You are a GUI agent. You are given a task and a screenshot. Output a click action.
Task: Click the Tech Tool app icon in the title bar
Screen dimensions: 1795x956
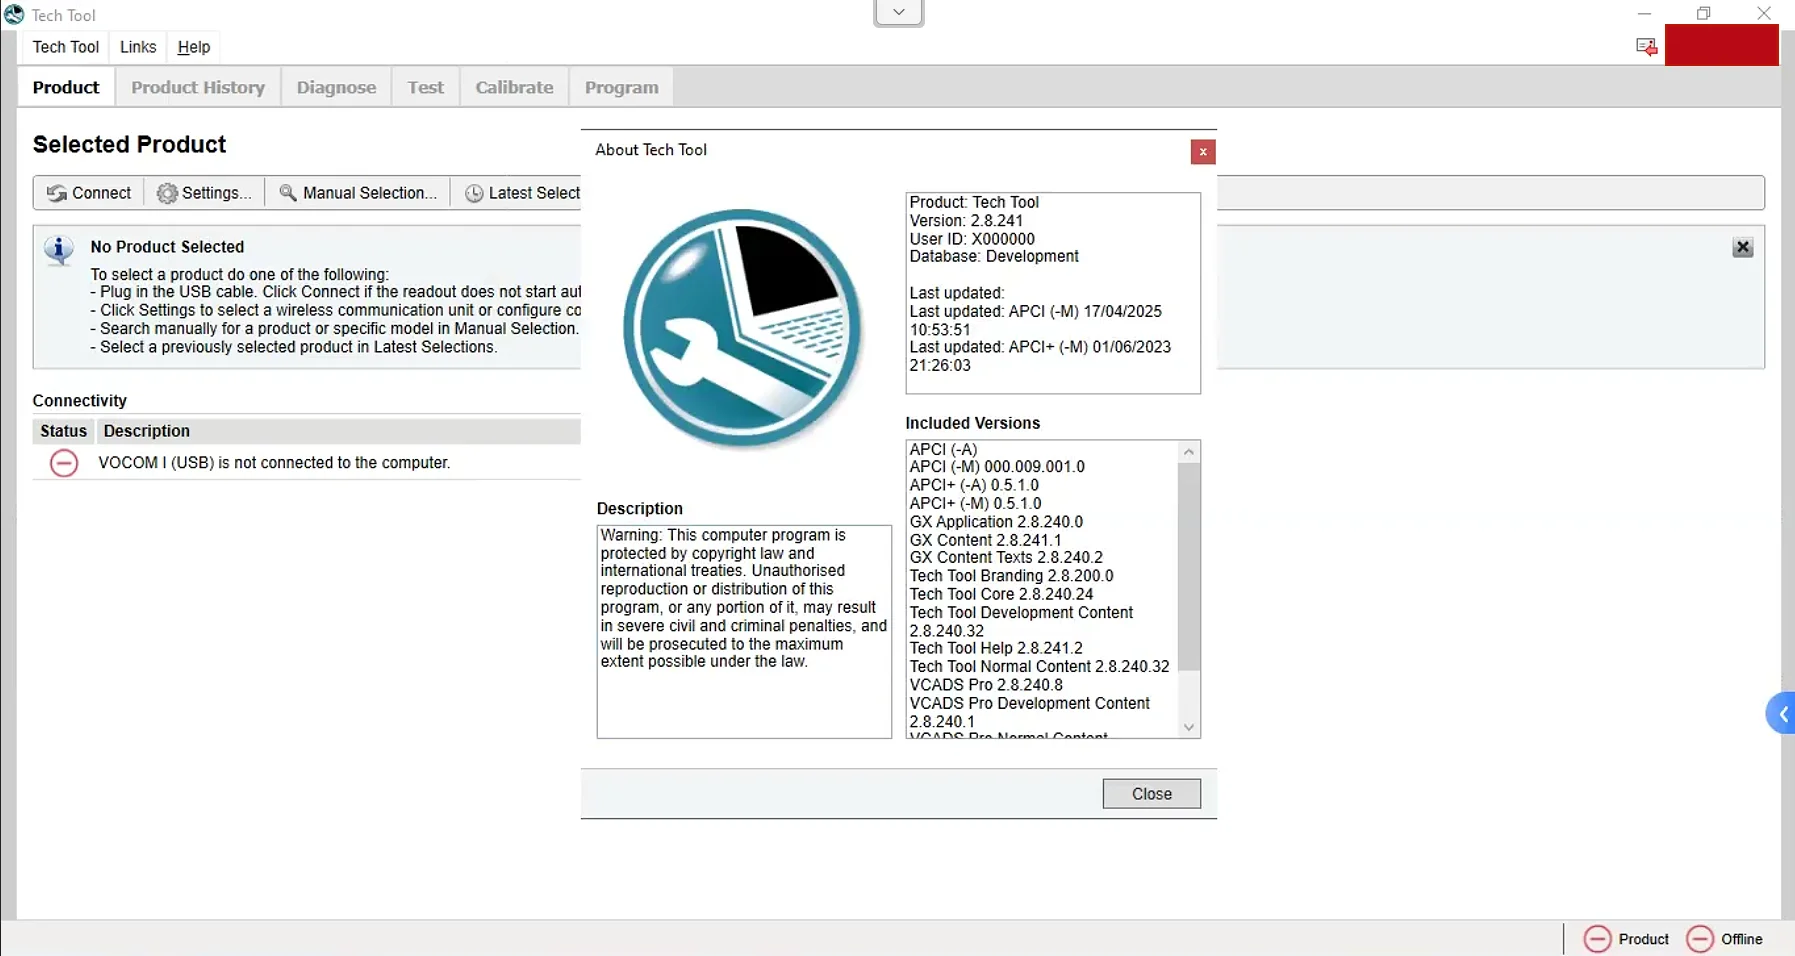[14, 14]
